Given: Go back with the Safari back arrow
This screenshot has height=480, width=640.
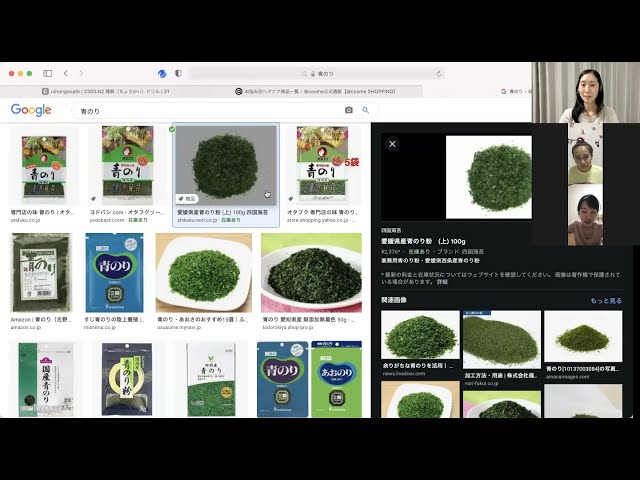Looking at the screenshot, I should tap(66, 73).
